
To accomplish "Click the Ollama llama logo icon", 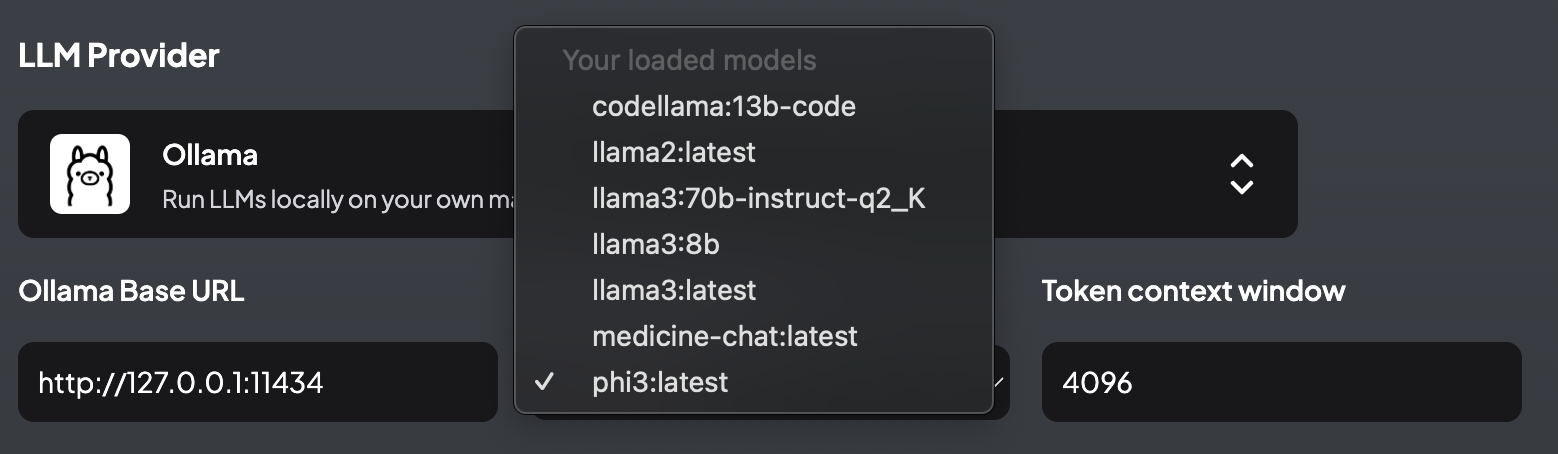I will [90, 174].
